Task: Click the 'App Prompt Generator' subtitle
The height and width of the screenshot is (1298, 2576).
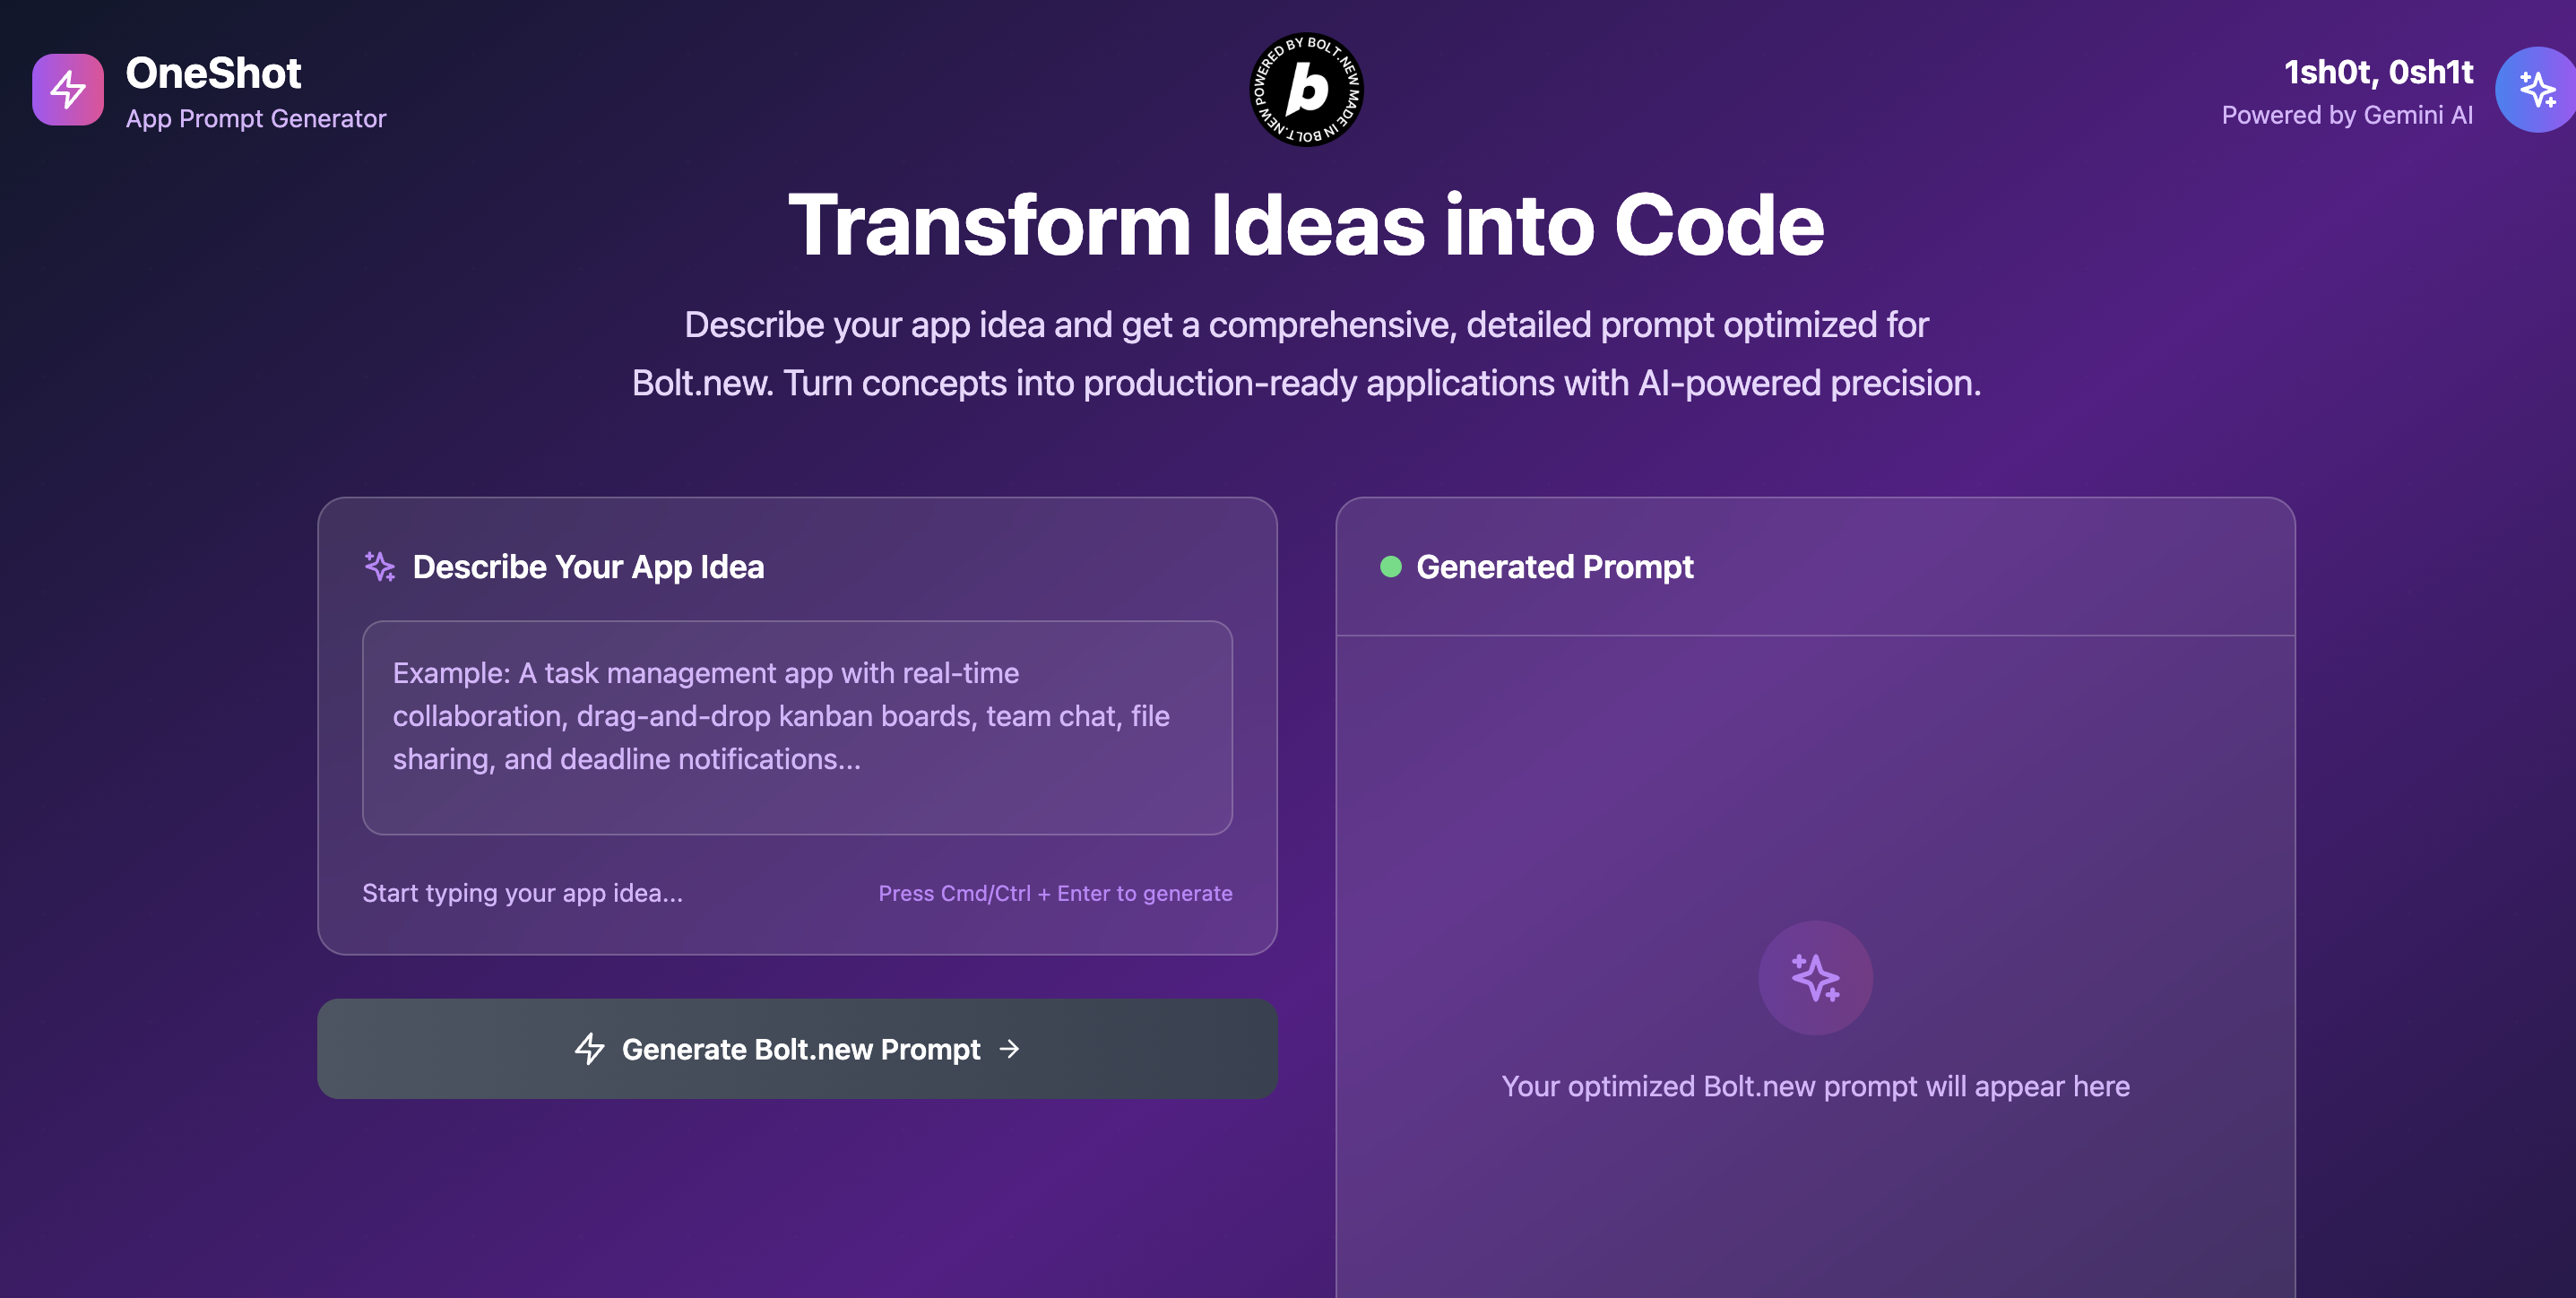Action: point(256,117)
